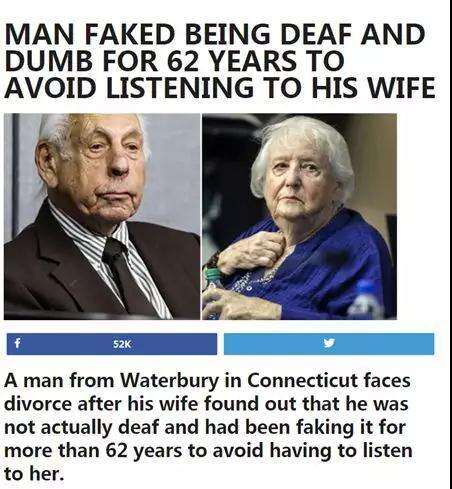Click 'DUMB FOR 62 YEARS TO' in headline
Image resolution: width=452 pixels, height=489 pixels.
(175, 61)
